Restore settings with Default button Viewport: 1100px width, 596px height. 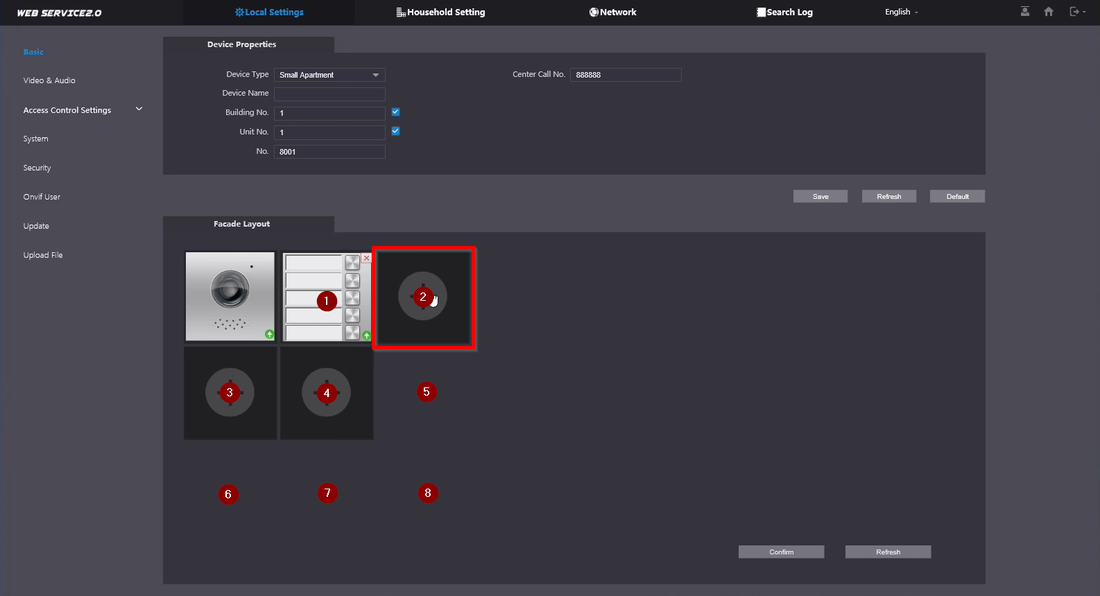pos(957,196)
